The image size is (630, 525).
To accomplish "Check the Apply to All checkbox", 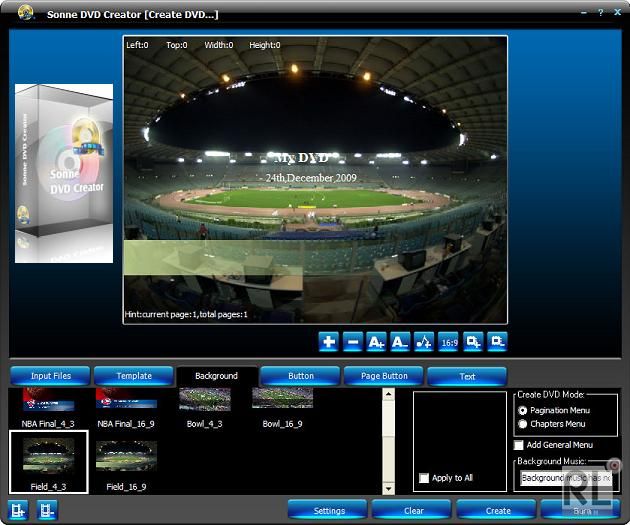I will click(x=425, y=478).
